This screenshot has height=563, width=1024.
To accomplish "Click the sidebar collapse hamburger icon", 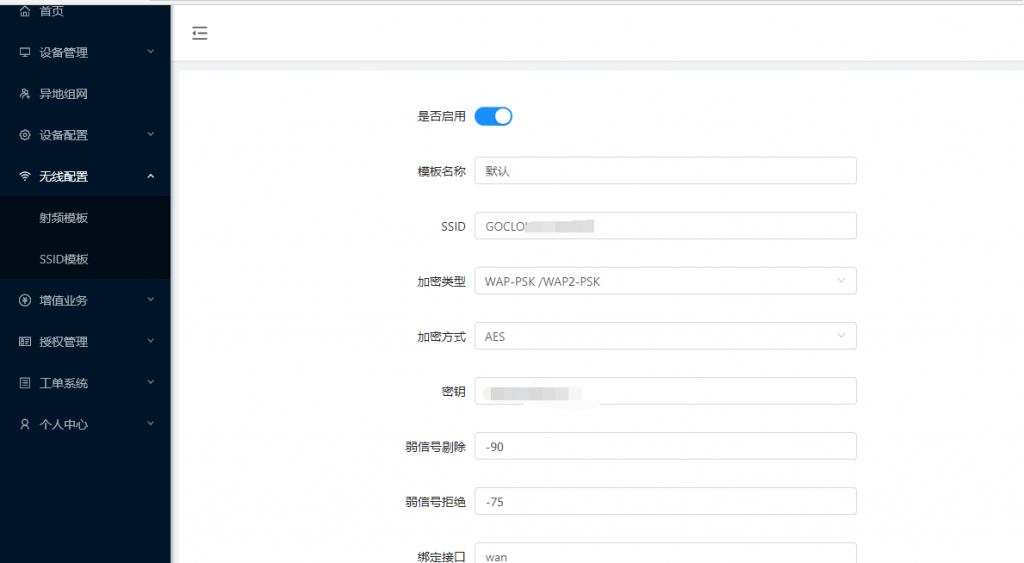I will tap(200, 33).
